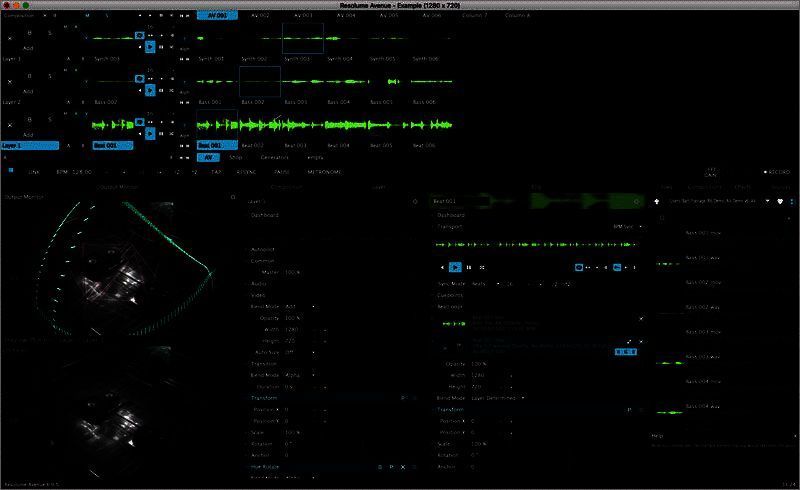Open clip Blend Mode Layer Determined dropdown
The height and width of the screenshot is (490, 800).
click(x=497, y=398)
